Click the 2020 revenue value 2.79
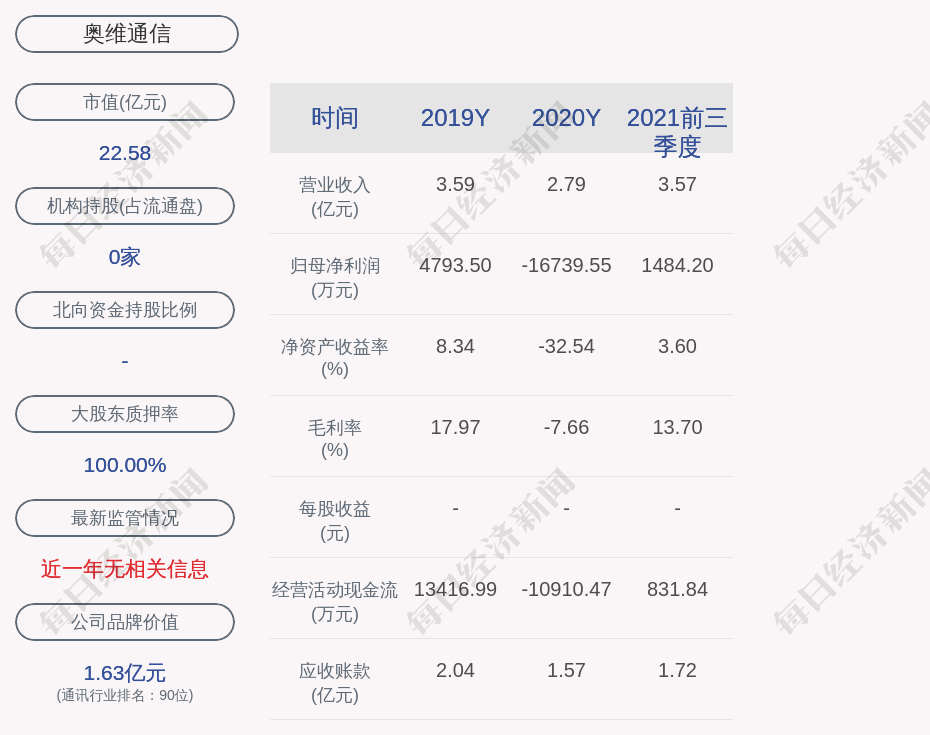Image resolution: width=930 pixels, height=735 pixels. coord(566,184)
